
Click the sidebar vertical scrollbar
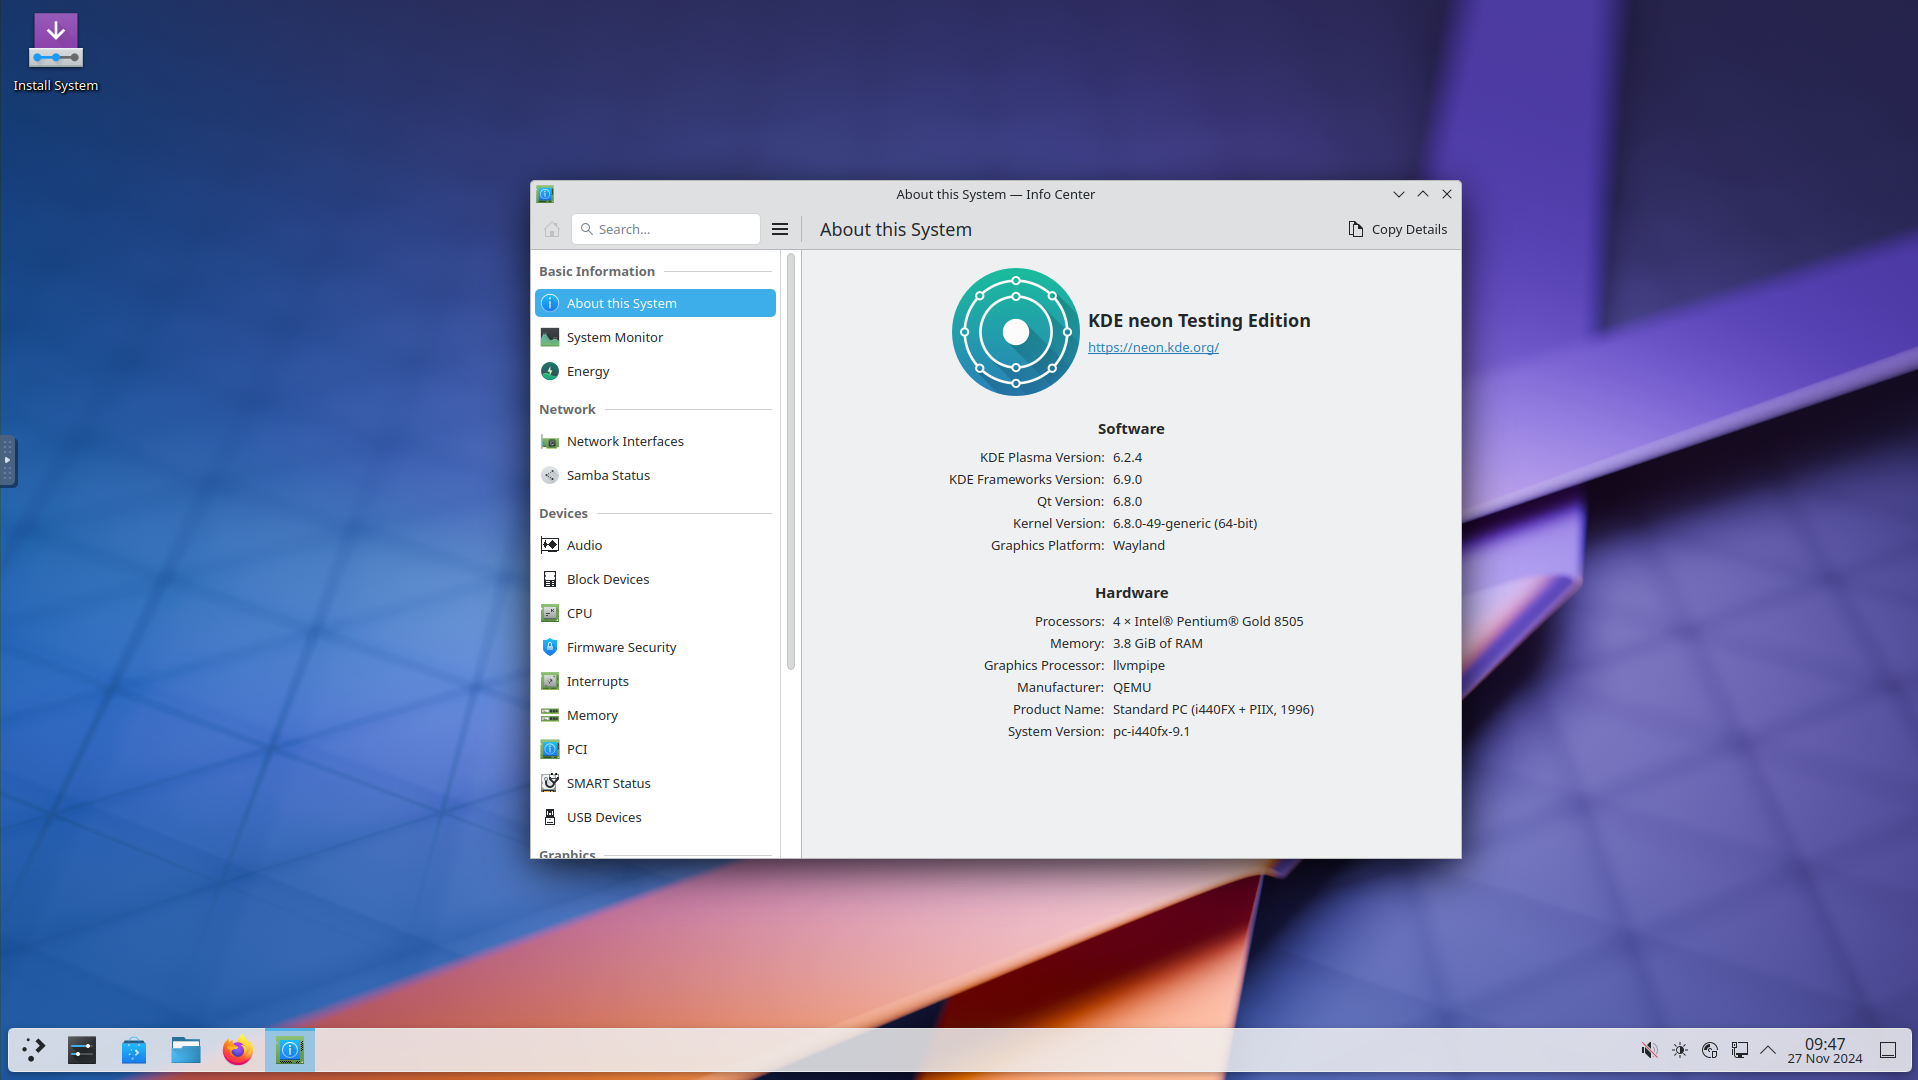click(791, 460)
